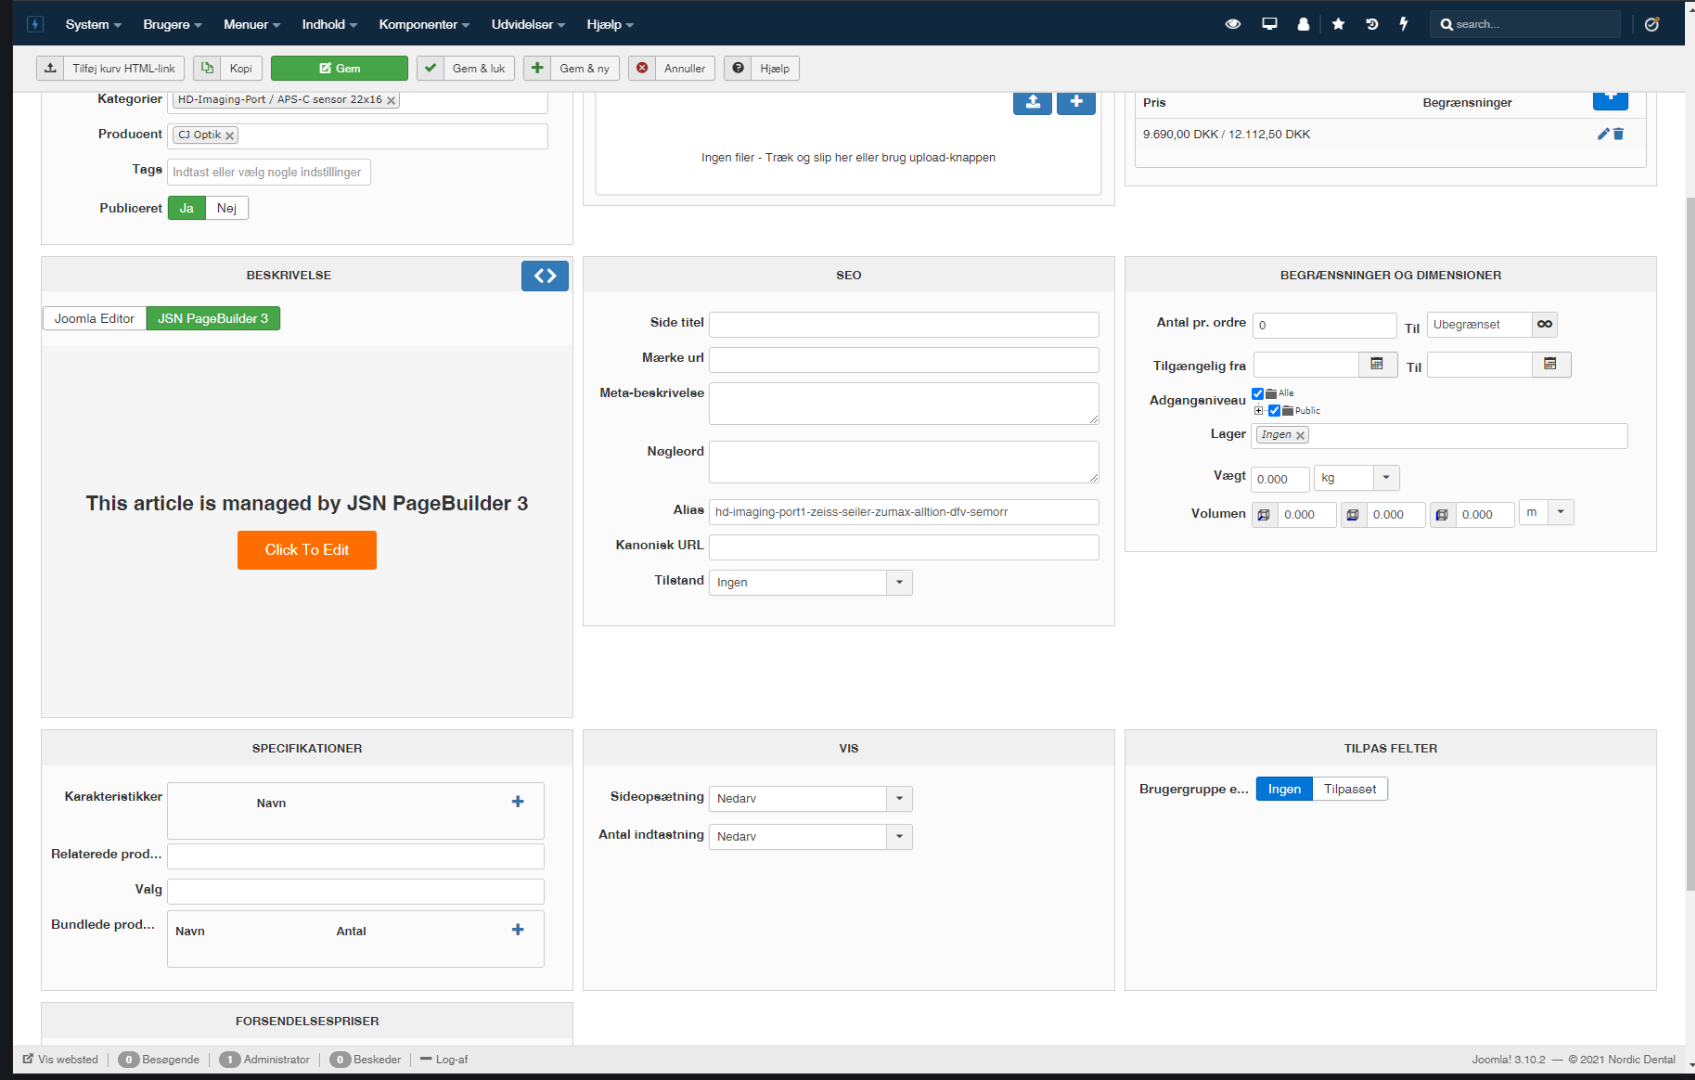The image size is (1695, 1080).
Task: Remove the Ingen tag in Lager
Action: click(x=1300, y=435)
